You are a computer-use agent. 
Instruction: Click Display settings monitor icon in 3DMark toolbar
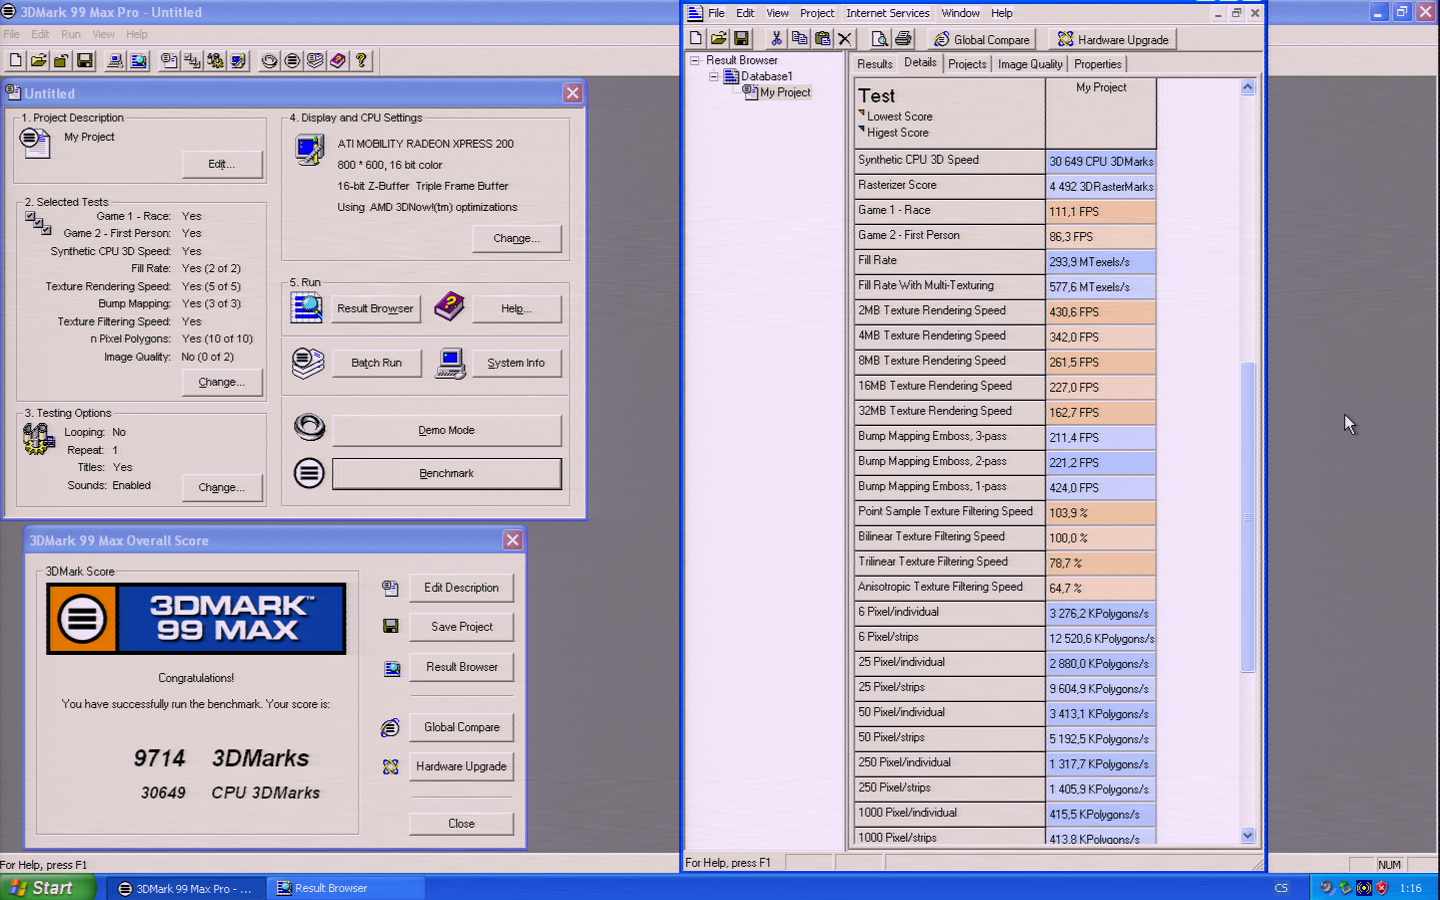click(238, 60)
